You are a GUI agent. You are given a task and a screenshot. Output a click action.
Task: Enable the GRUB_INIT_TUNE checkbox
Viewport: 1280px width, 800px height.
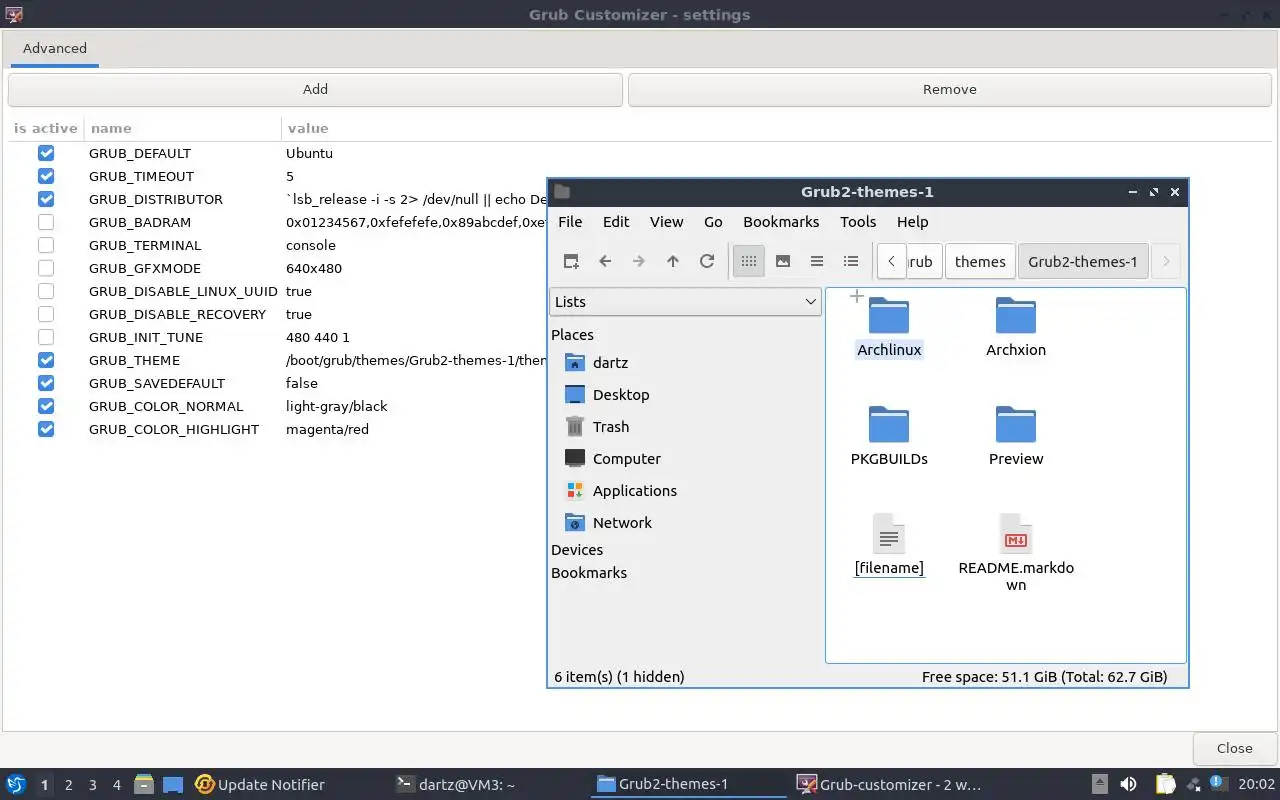coord(46,337)
